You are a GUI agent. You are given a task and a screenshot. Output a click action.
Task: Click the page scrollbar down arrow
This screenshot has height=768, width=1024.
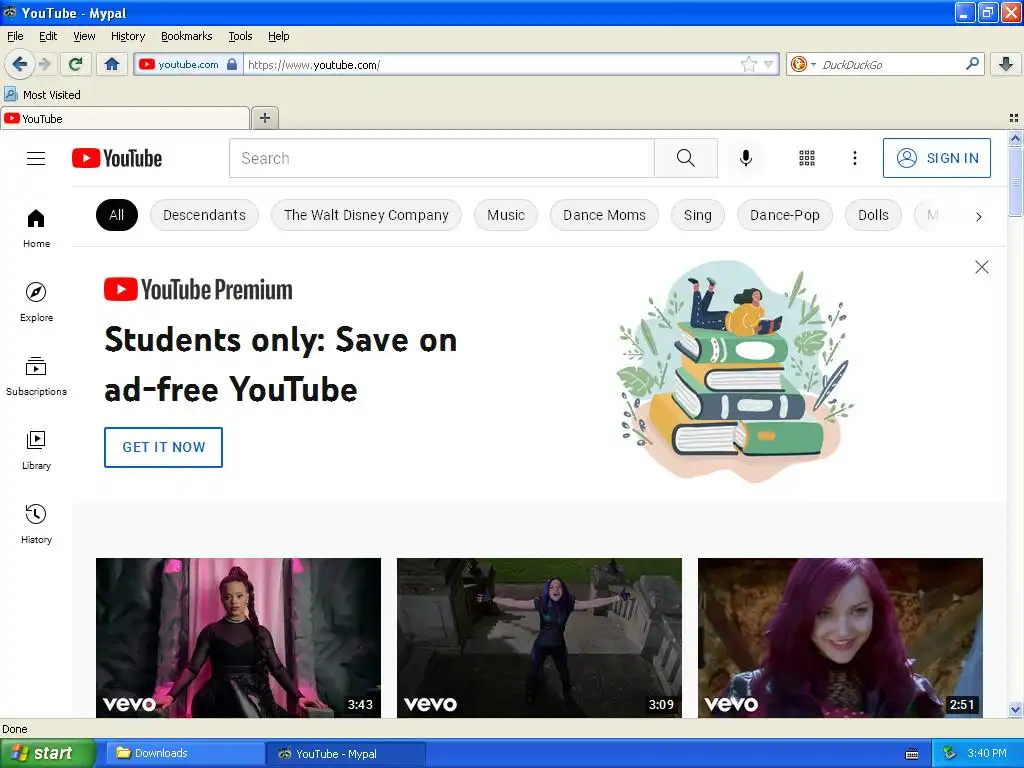(x=1015, y=709)
